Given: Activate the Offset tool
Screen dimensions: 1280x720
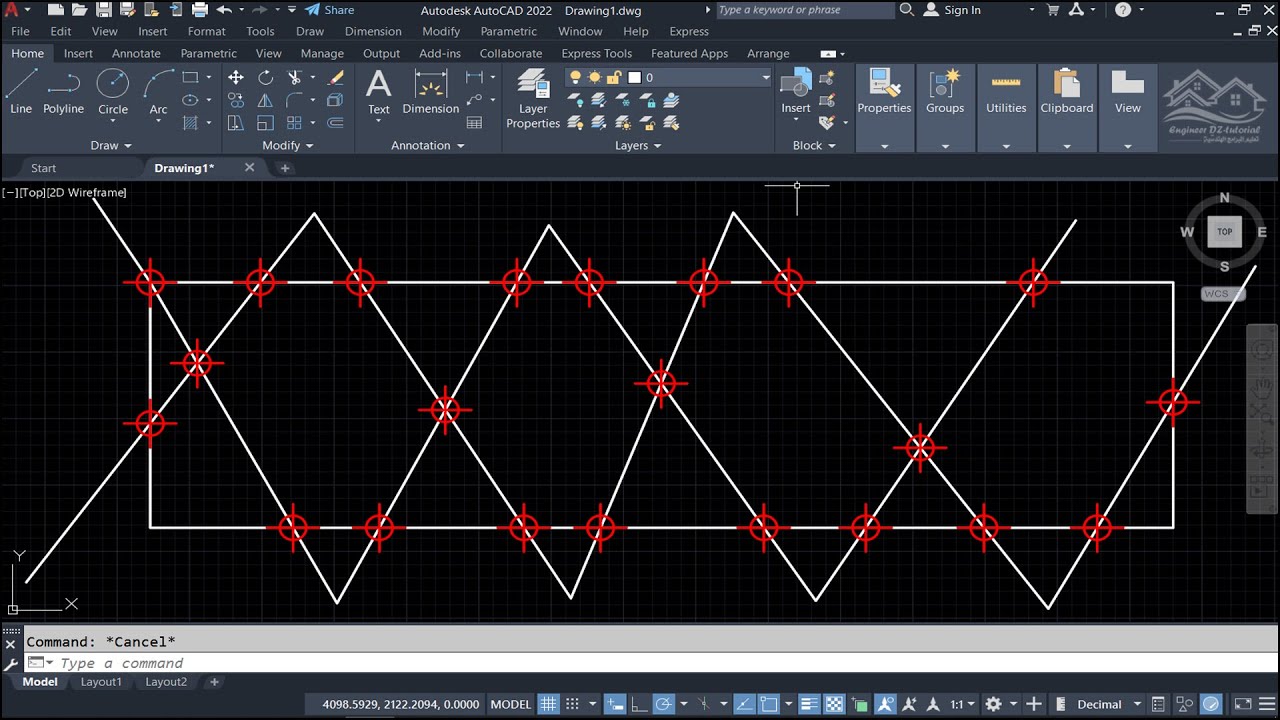Looking at the screenshot, I should click(x=336, y=123).
